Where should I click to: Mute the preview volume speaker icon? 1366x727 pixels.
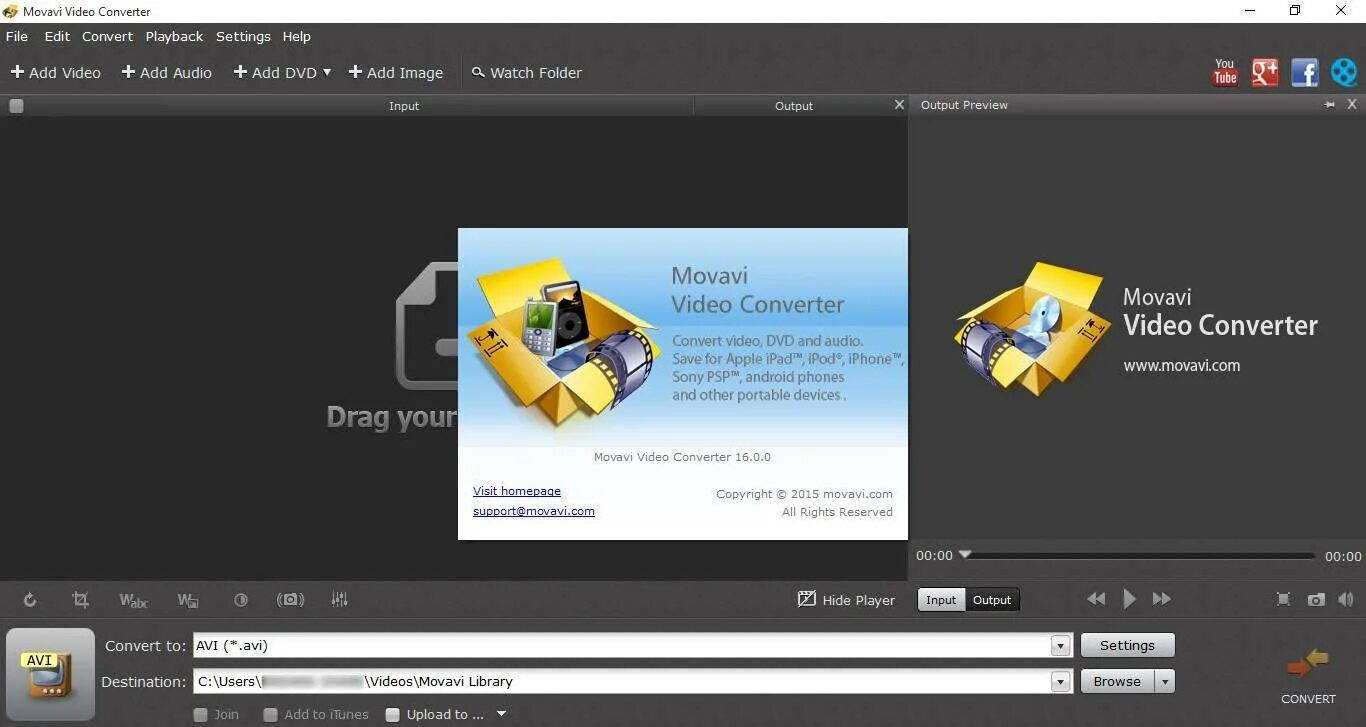(1346, 599)
